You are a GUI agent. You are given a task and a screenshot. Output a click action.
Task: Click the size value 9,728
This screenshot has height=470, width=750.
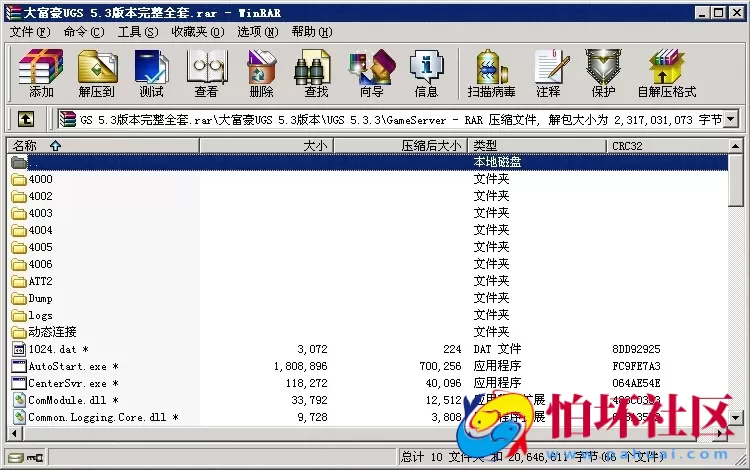click(x=312, y=417)
